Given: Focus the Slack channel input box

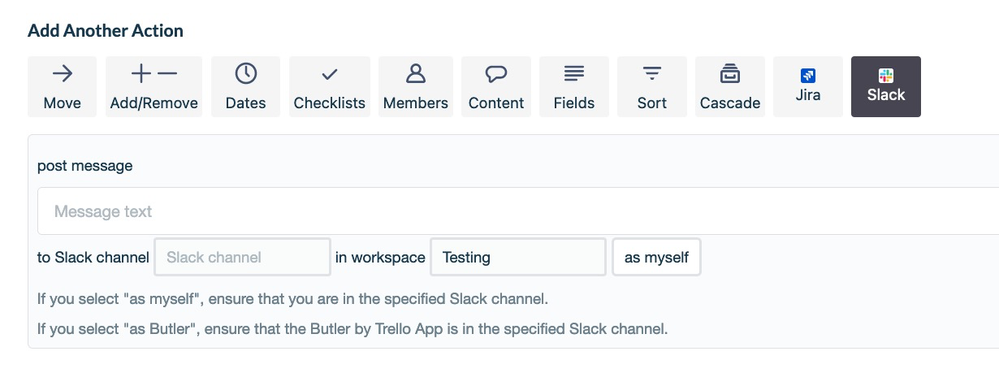Looking at the screenshot, I should (x=242, y=257).
